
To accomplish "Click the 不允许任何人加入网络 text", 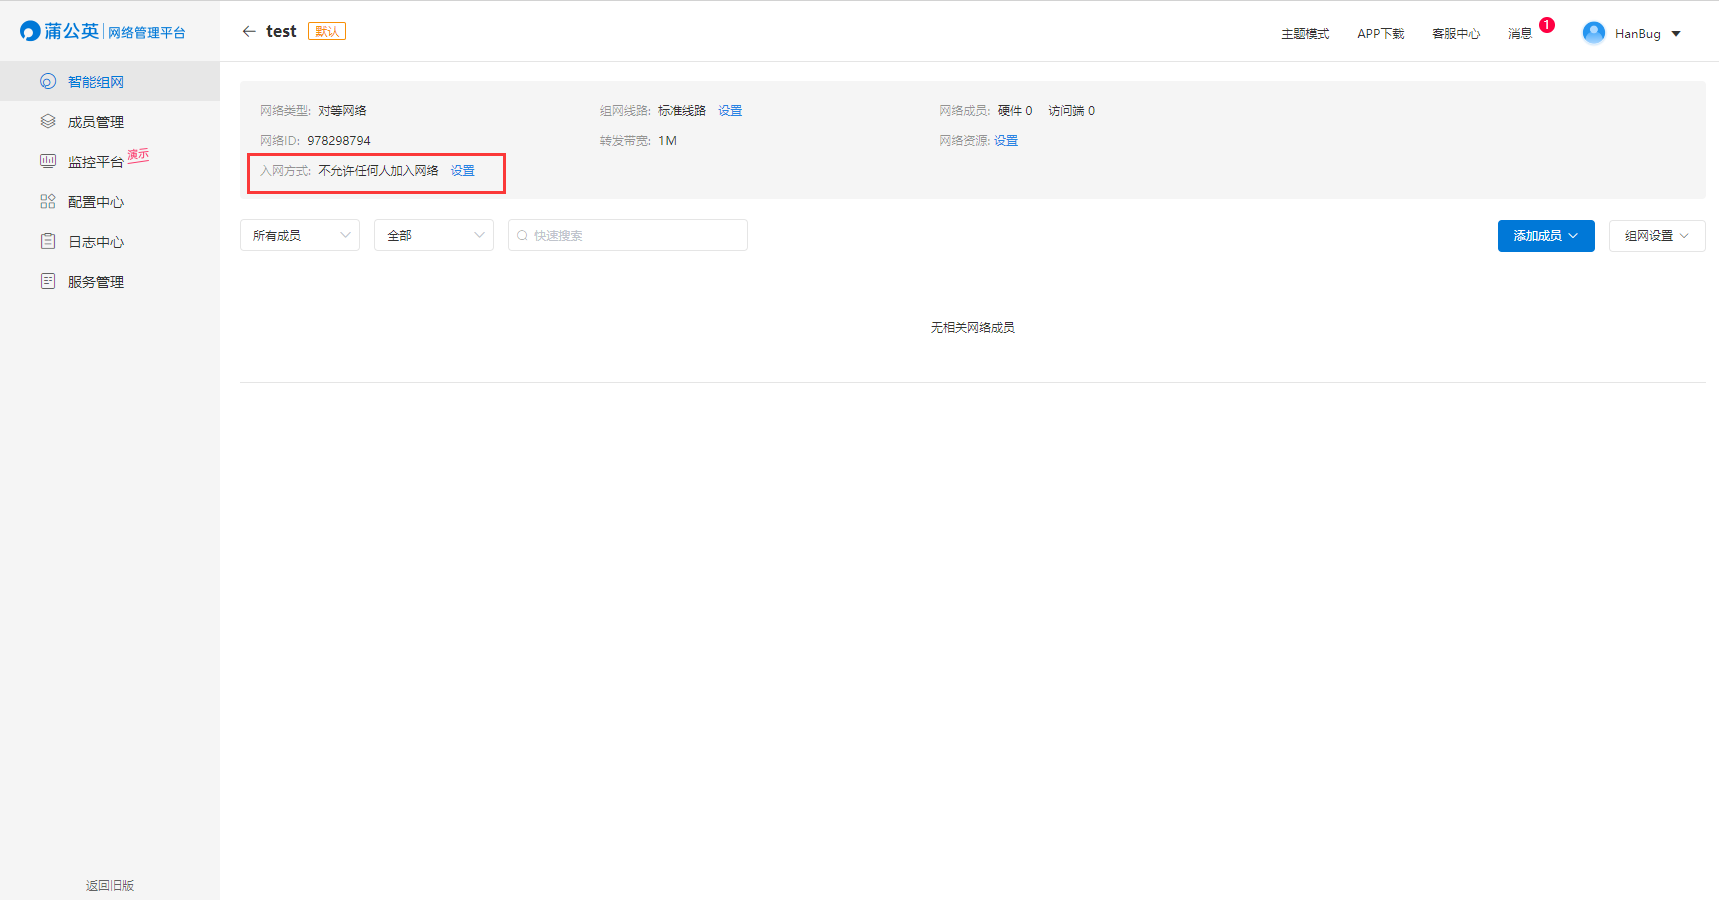I will tap(378, 171).
